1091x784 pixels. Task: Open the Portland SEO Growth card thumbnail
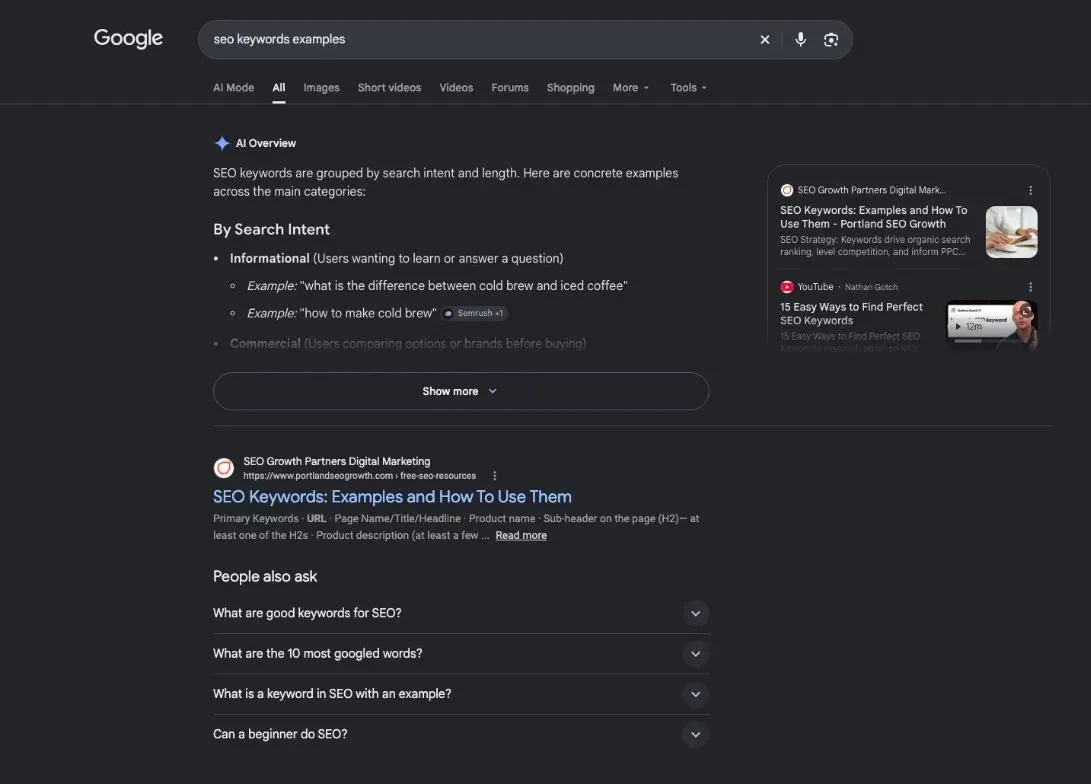point(1012,232)
